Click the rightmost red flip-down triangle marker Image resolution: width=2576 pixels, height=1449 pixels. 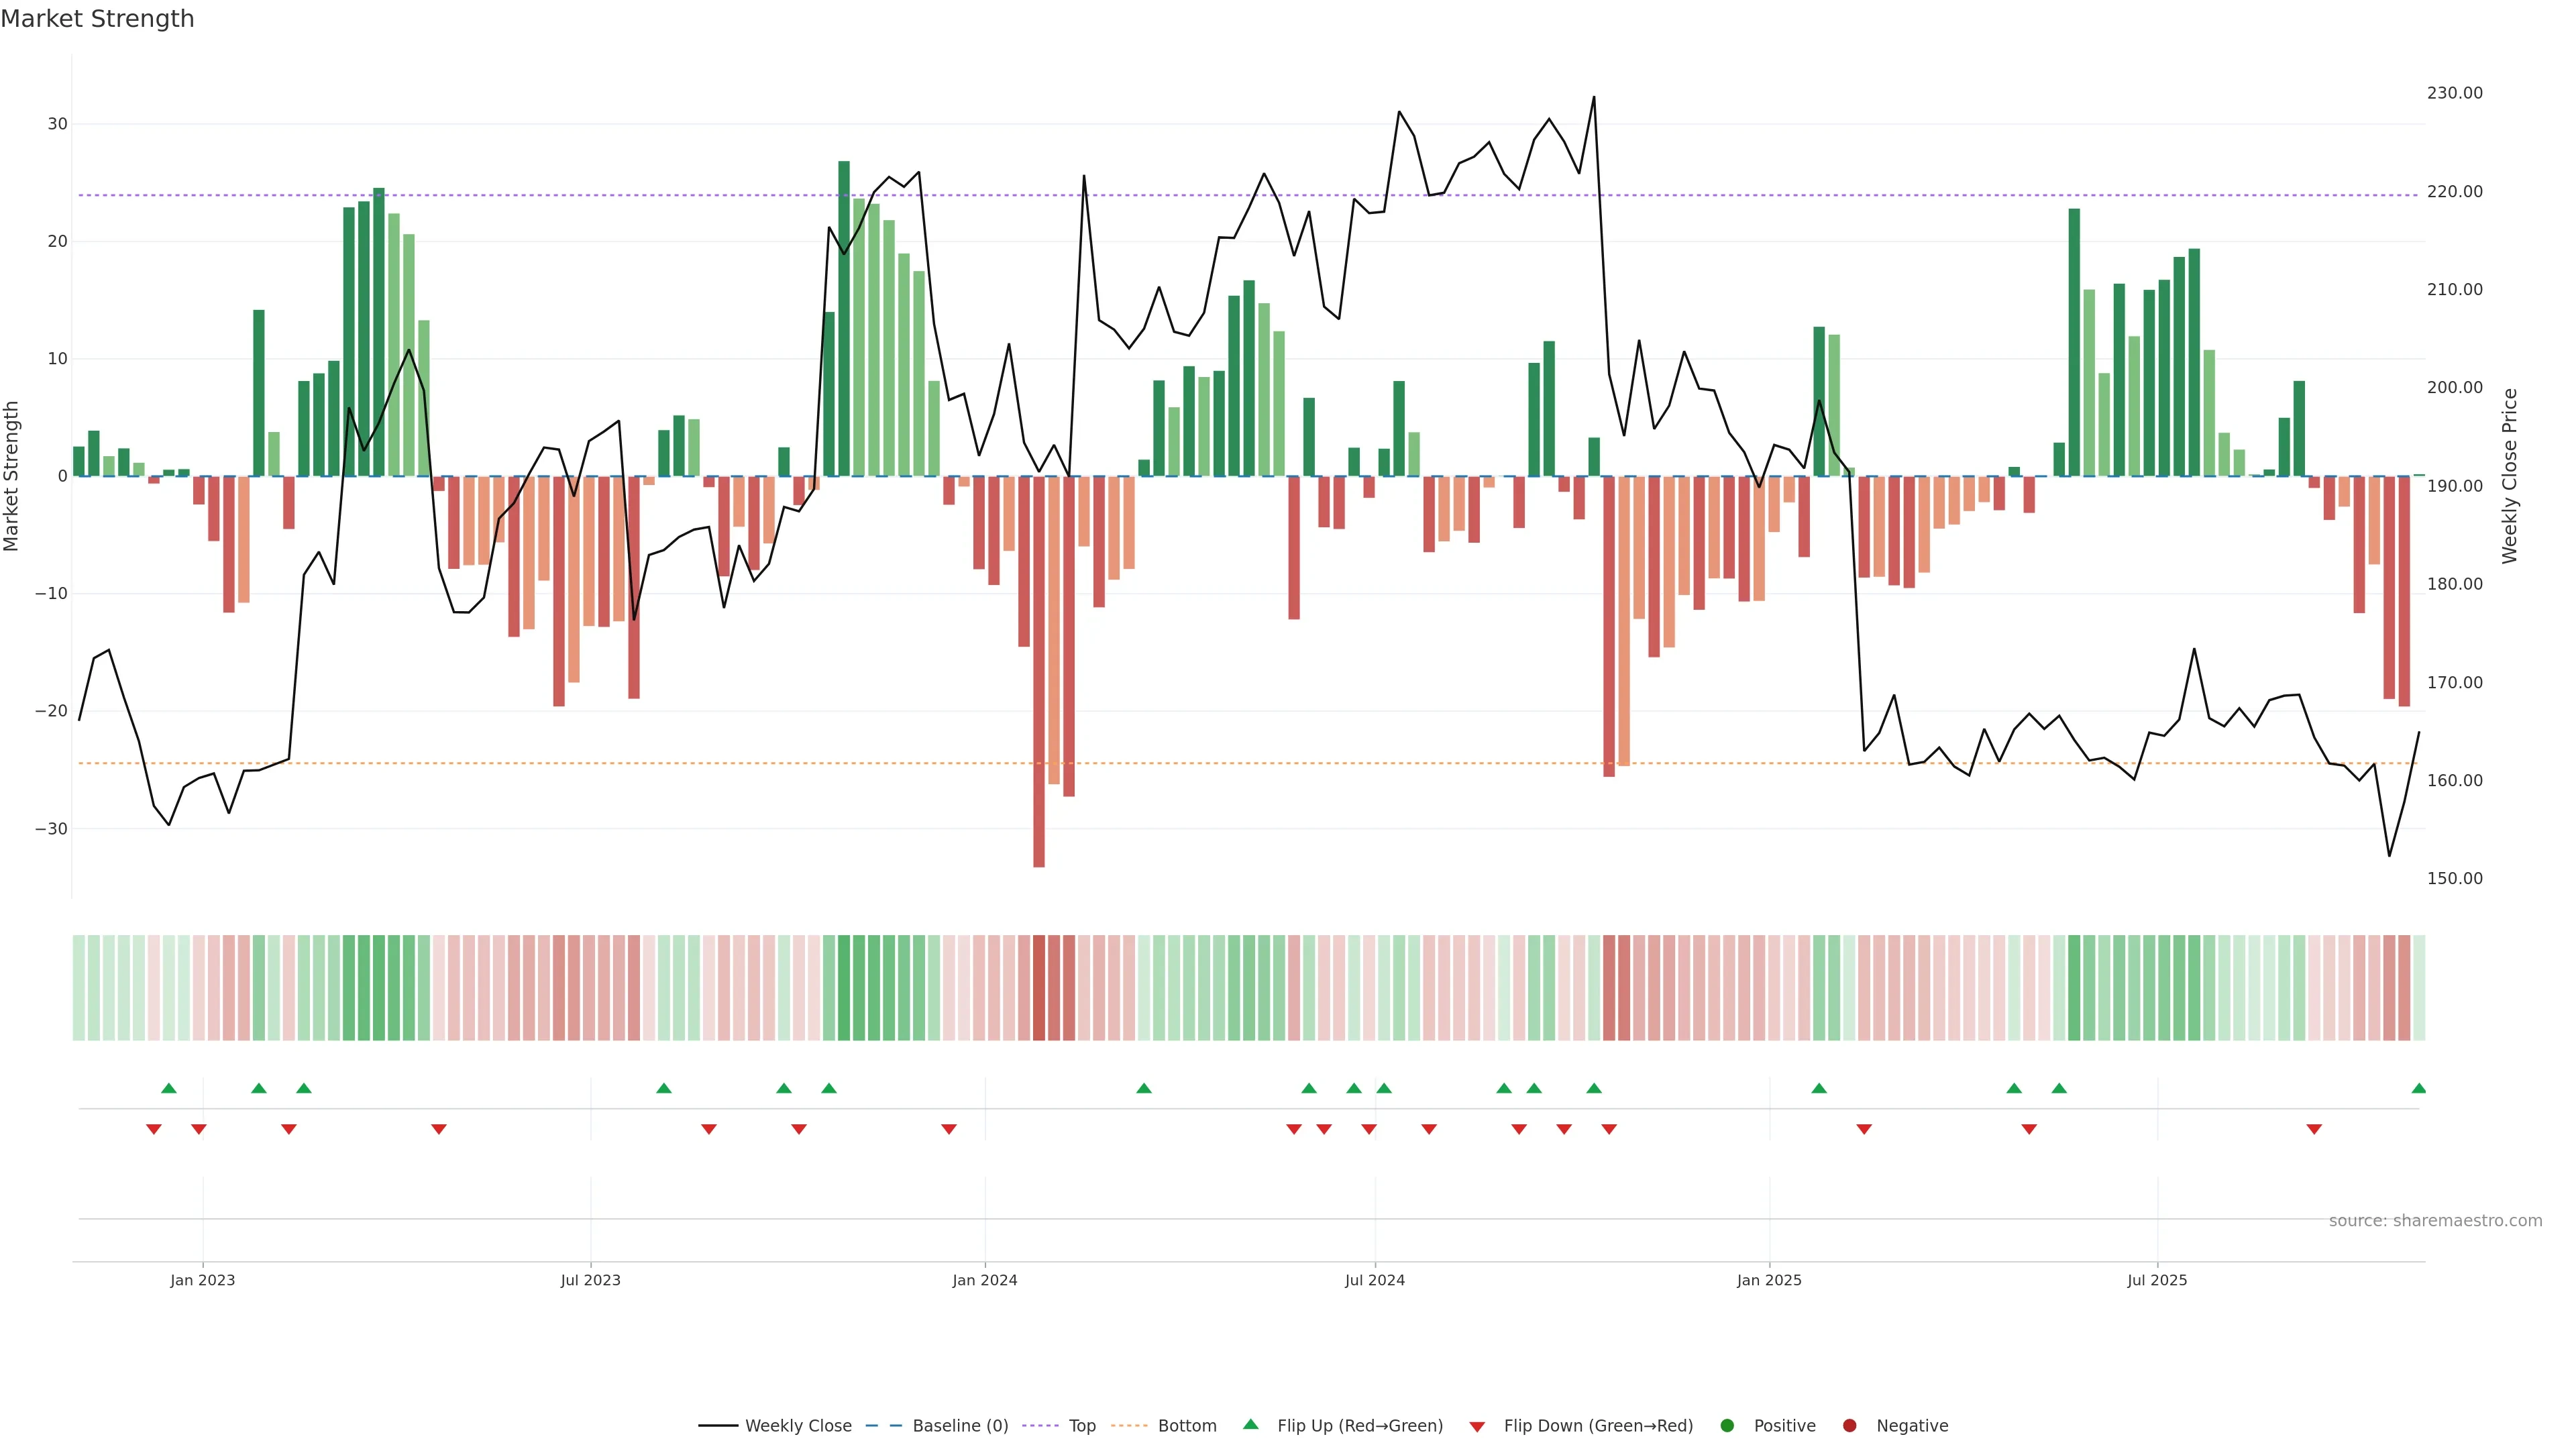coord(2314,1129)
